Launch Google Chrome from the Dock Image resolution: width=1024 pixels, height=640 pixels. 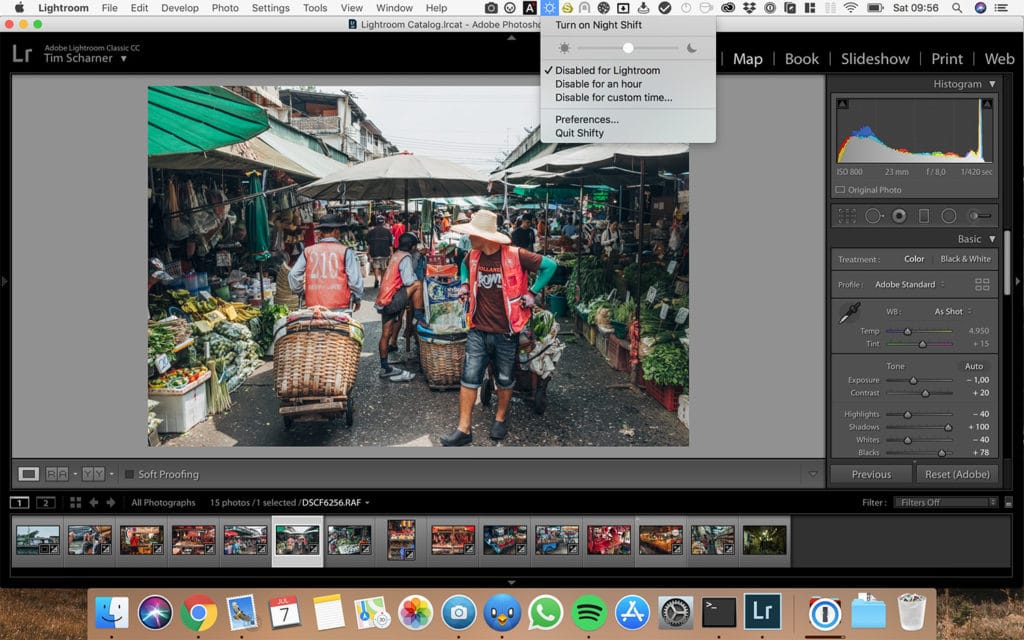tap(199, 613)
